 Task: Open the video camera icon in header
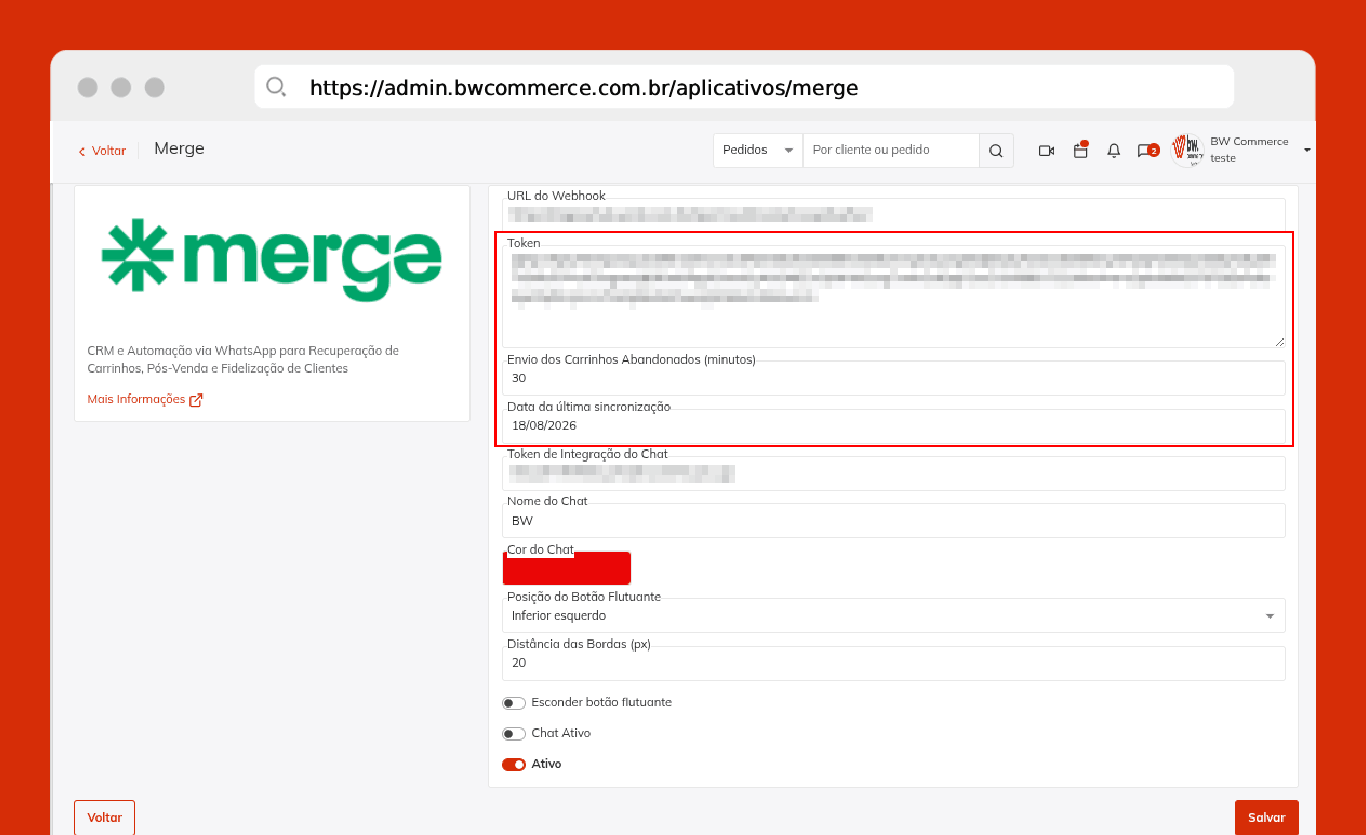(x=1046, y=150)
